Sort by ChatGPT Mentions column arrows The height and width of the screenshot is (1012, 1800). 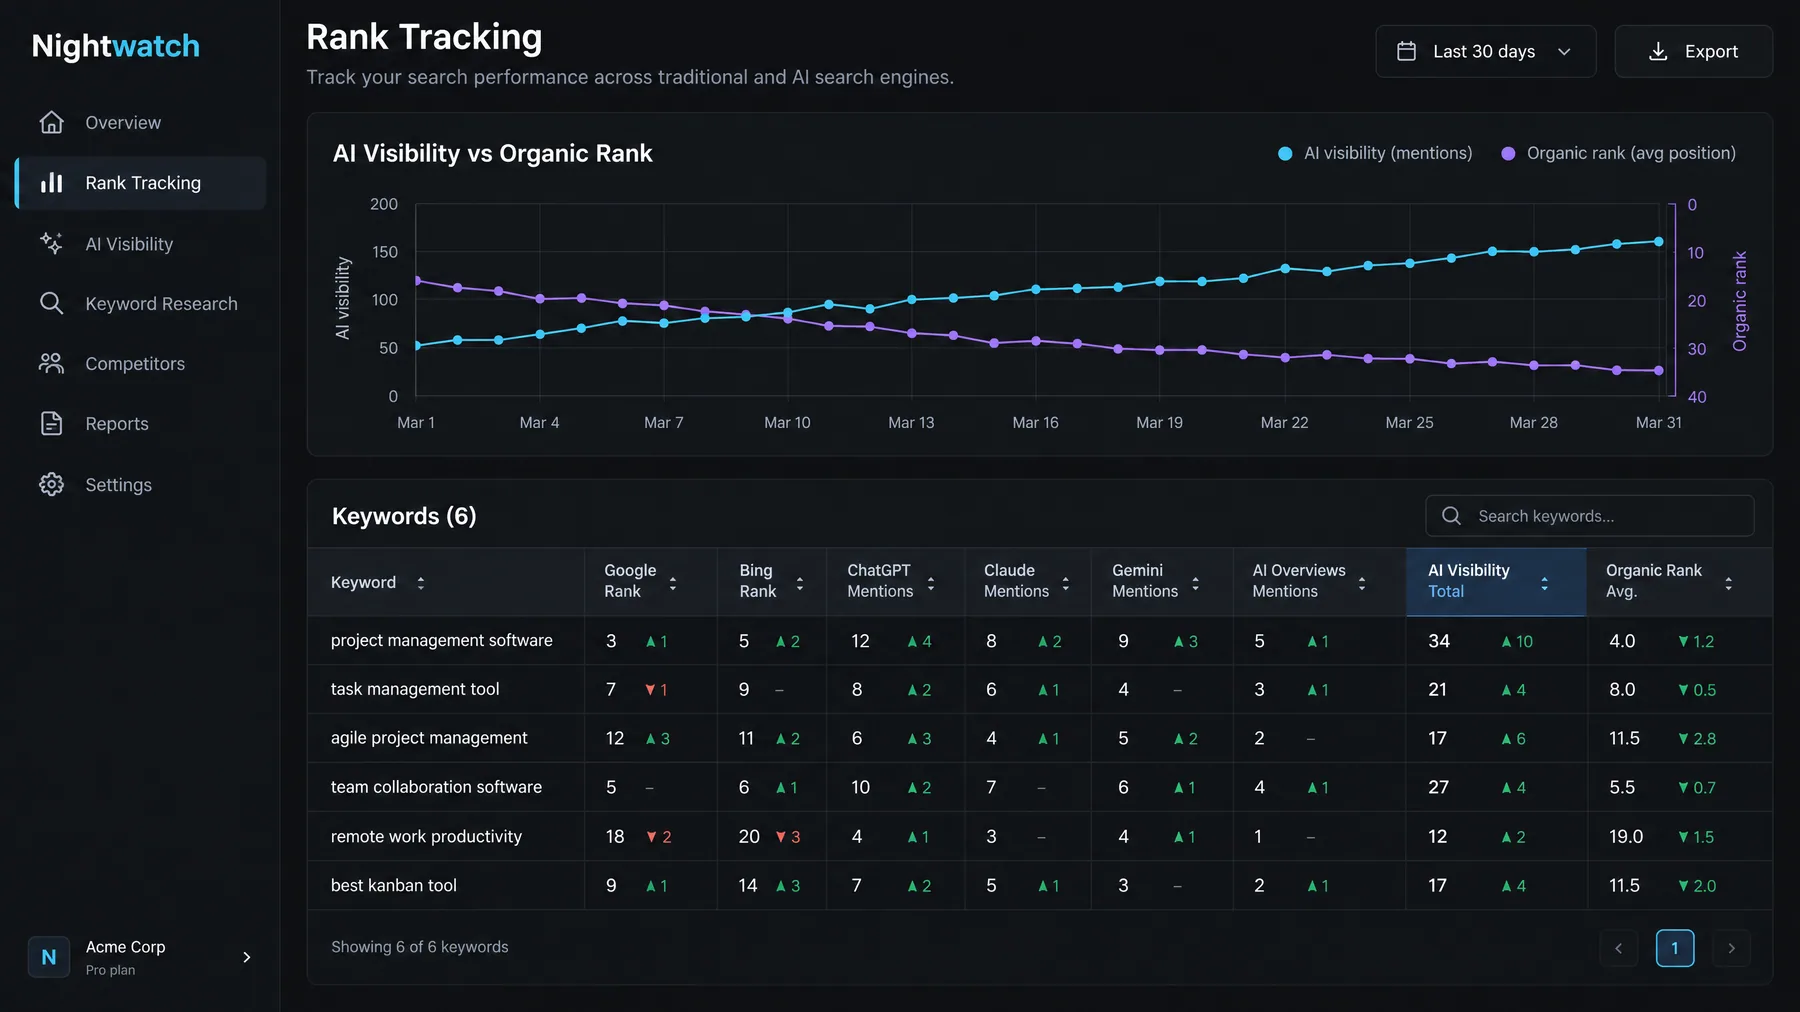coord(931,583)
